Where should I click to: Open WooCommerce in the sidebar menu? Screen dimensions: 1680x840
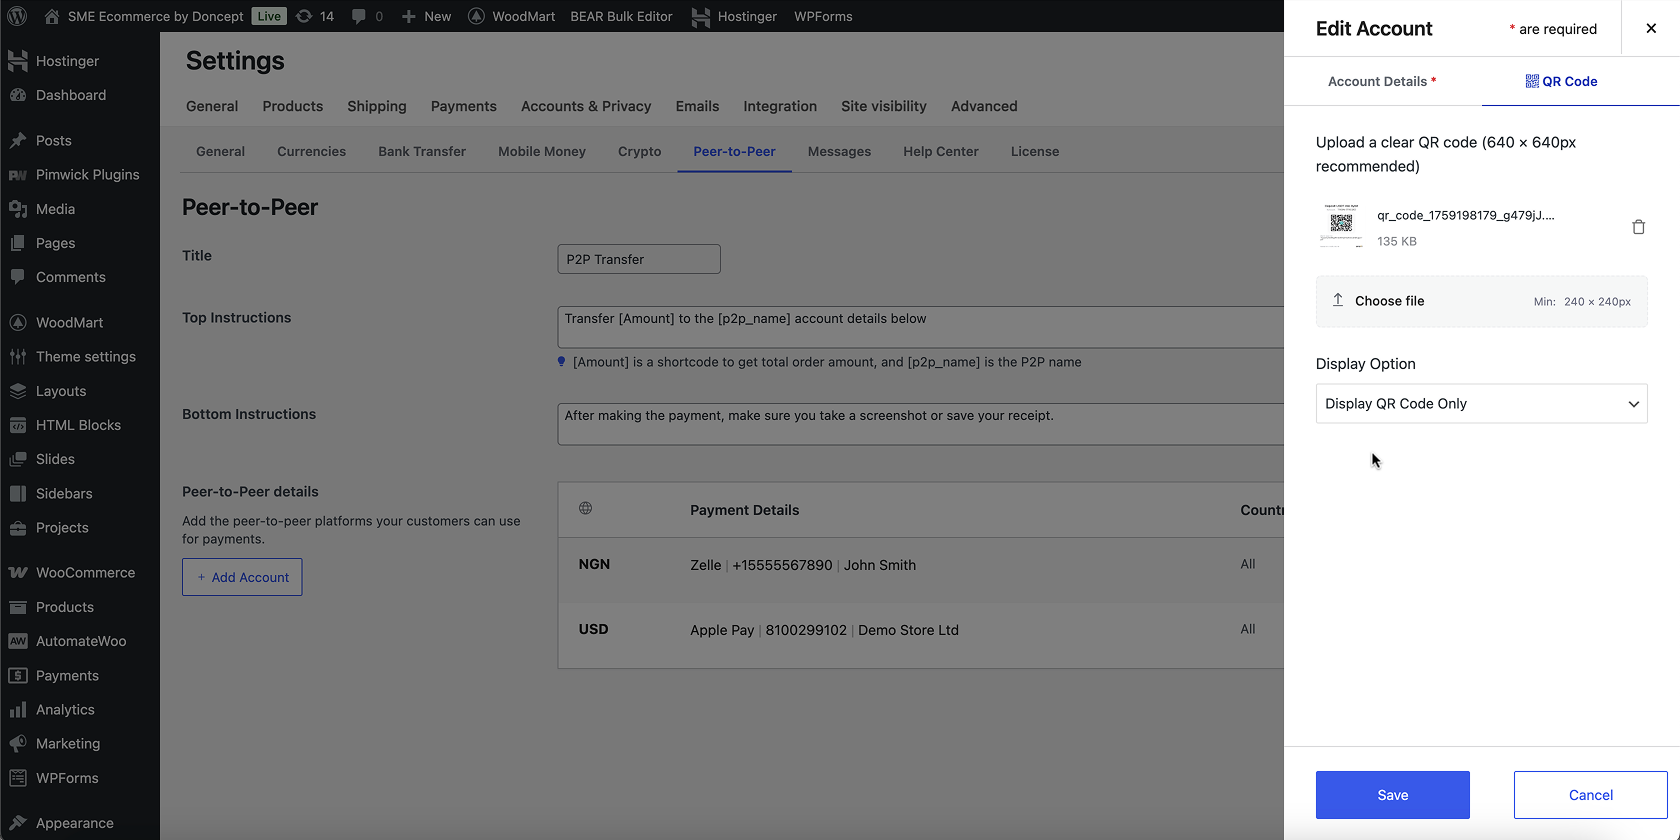pos(85,572)
